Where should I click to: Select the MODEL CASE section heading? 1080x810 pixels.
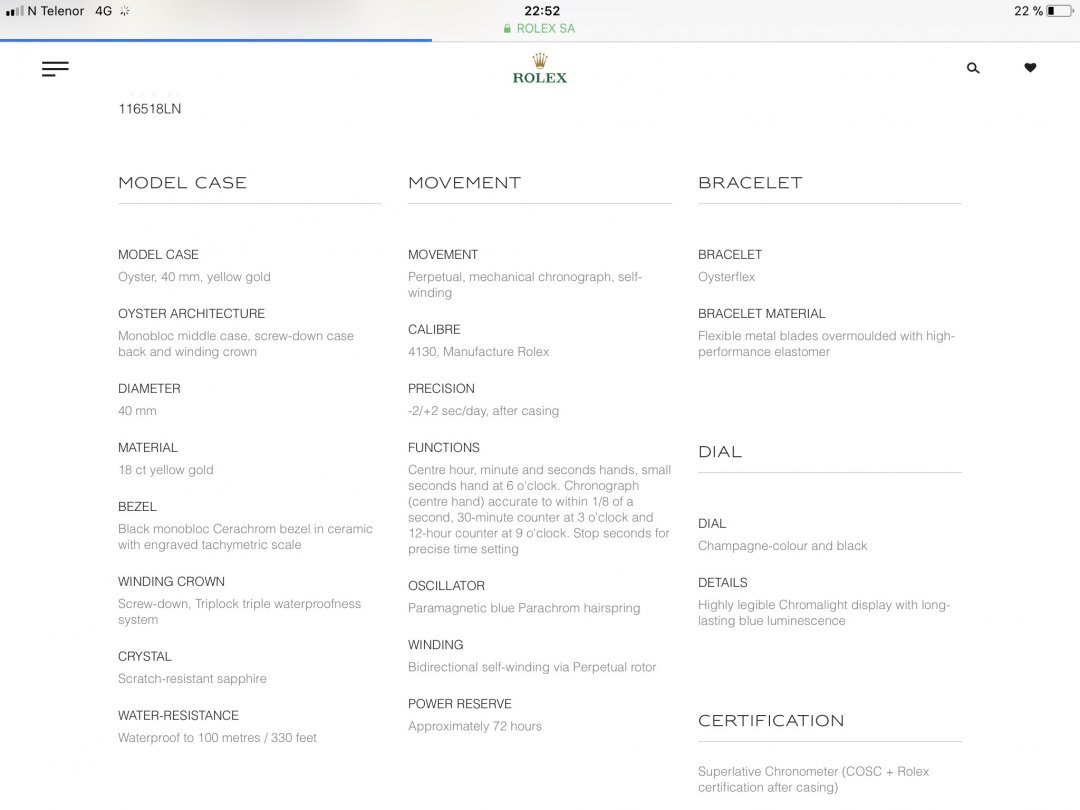(182, 183)
